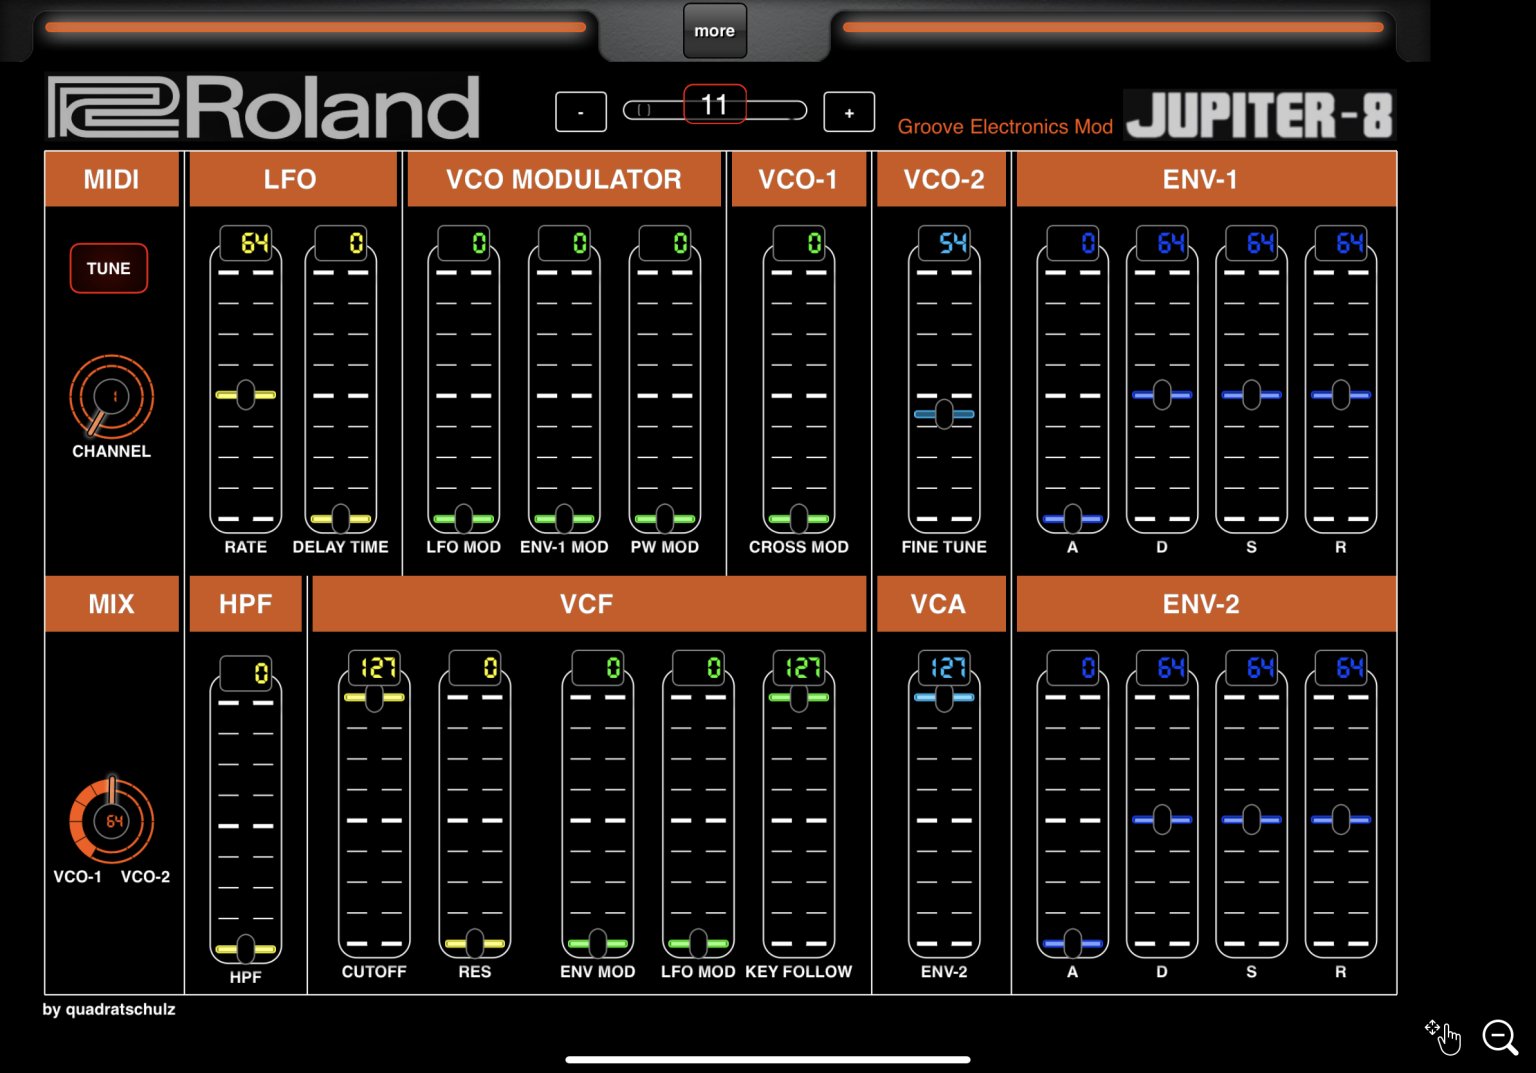
Task: Click the ENV-1 attack (A) slider handle
Action: (x=1073, y=518)
